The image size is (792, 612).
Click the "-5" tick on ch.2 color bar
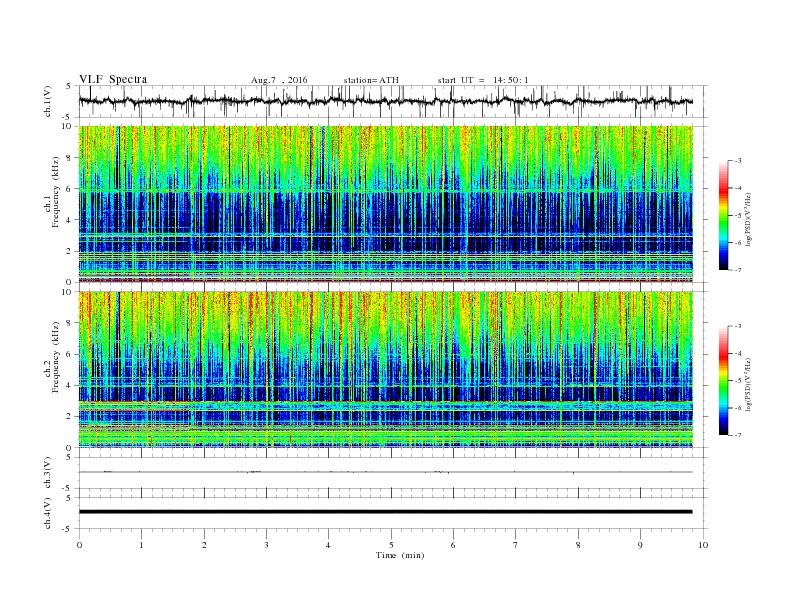[x=737, y=381]
